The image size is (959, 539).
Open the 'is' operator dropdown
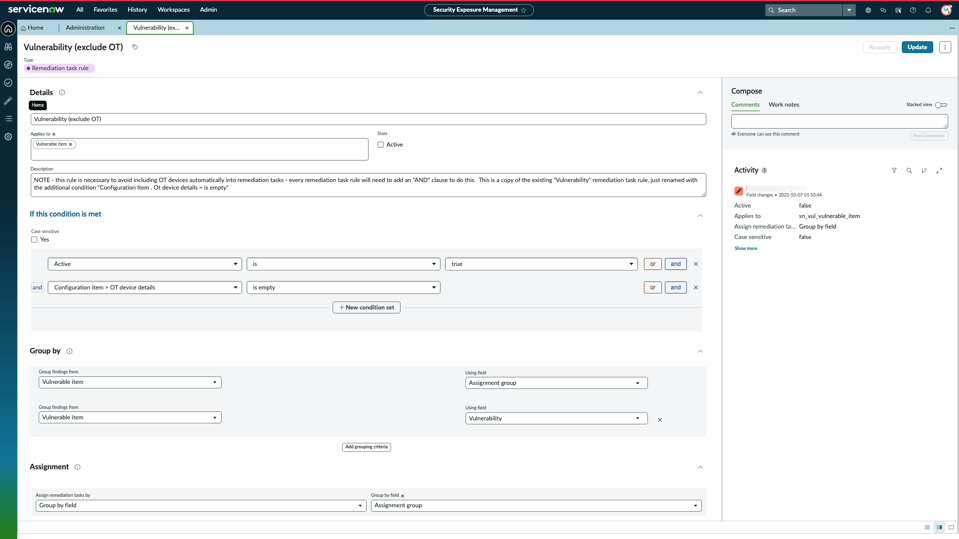[x=343, y=264]
